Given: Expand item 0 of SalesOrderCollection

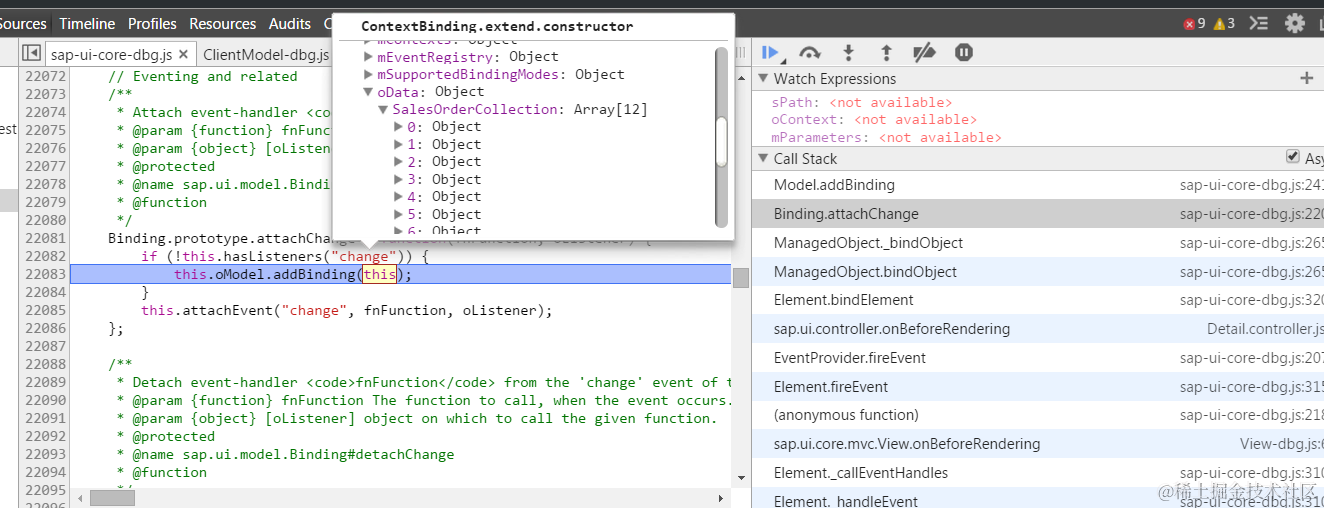Looking at the screenshot, I should point(399,127).
